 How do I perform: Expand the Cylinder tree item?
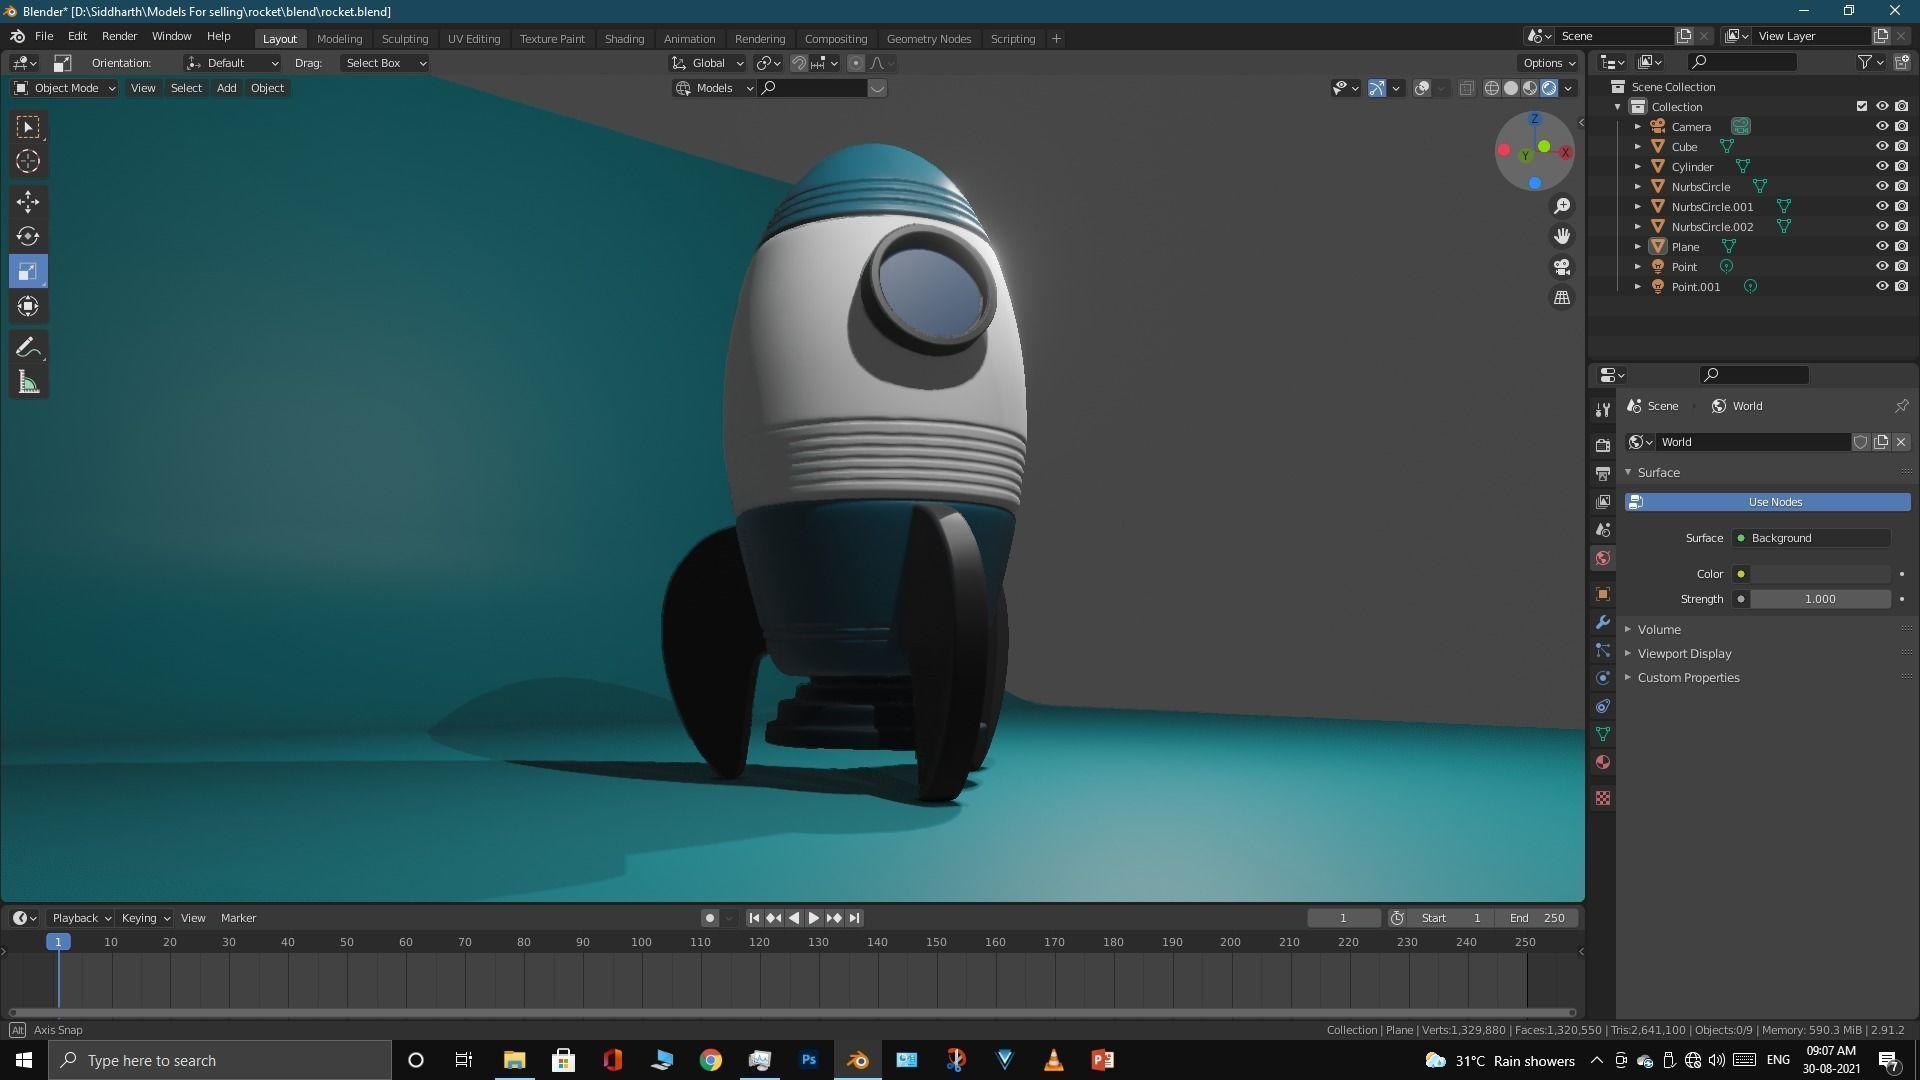(1637, 166)
